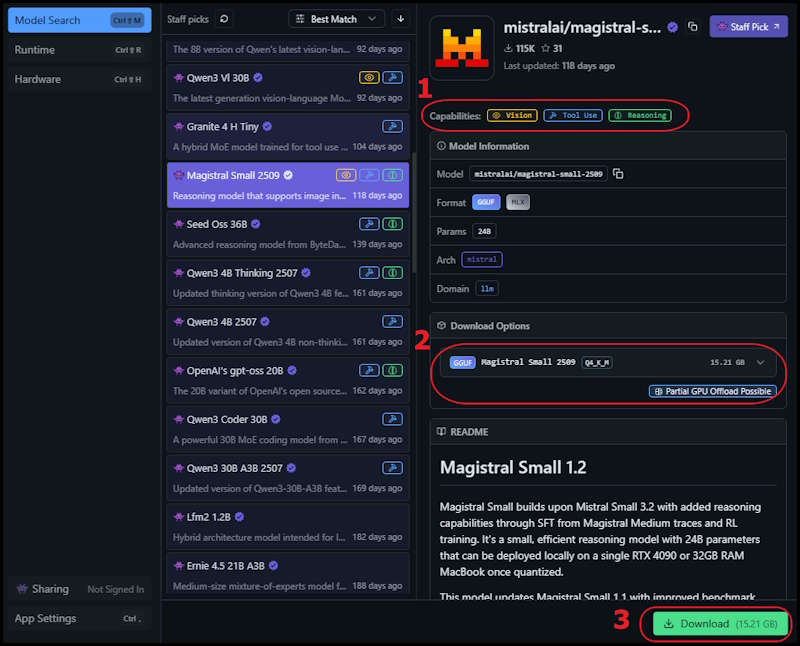This screenshot has height=646, width=800.
Task: Click the Download (15.21 GB) button
Action: pyautogui.click(x=720, y=624)
